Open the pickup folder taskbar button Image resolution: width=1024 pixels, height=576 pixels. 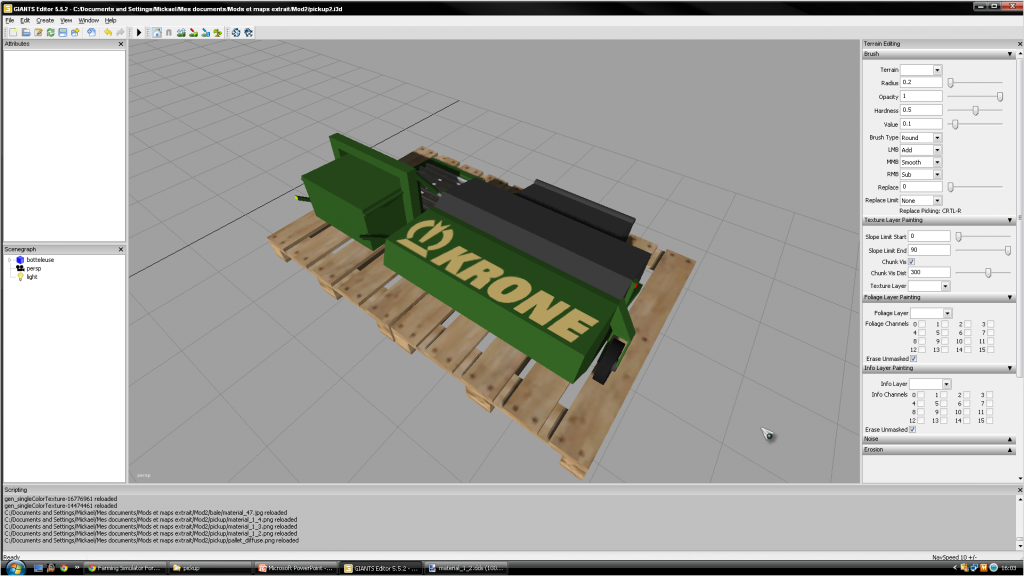pos(210,568)
